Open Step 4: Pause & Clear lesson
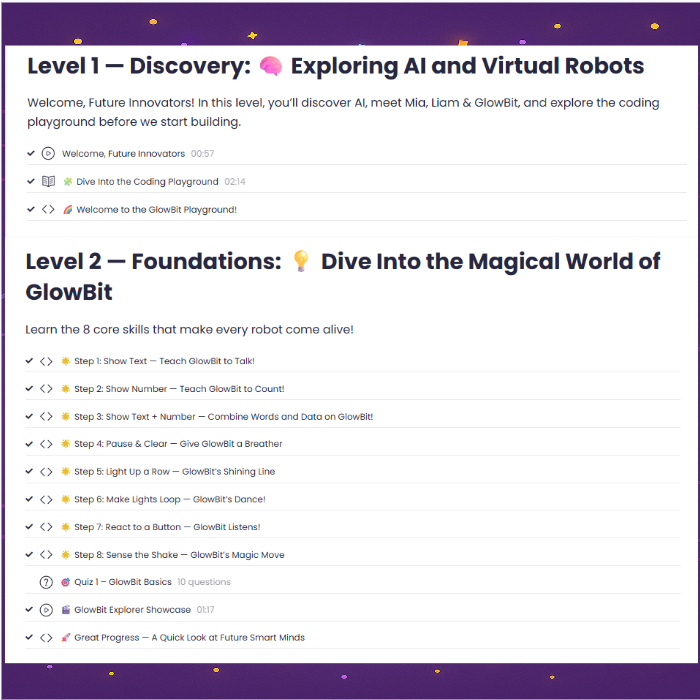Viewport: 700px width, 700px height. point(178,444)
